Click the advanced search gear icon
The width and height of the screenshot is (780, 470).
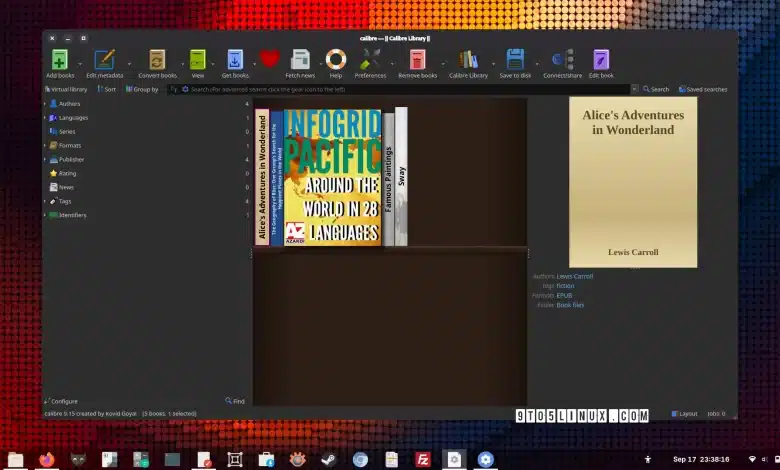pos(185,89)
